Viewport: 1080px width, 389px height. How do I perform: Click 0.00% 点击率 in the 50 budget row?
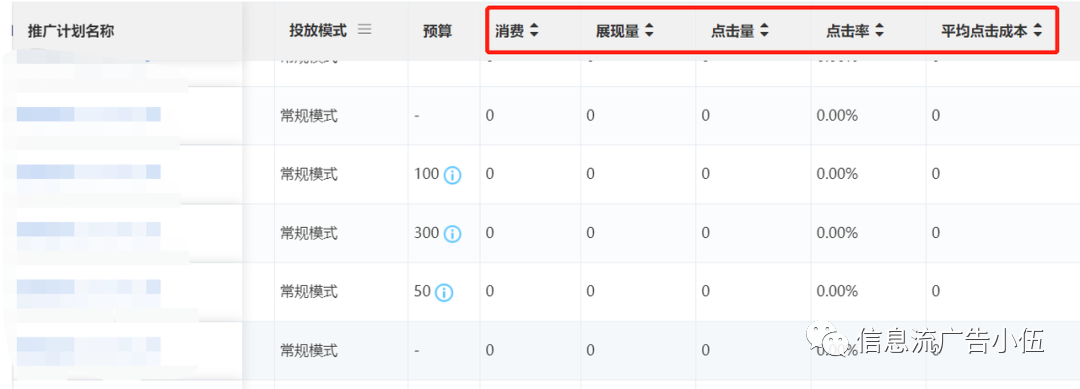pyautogui.click(x=838, y=292)
